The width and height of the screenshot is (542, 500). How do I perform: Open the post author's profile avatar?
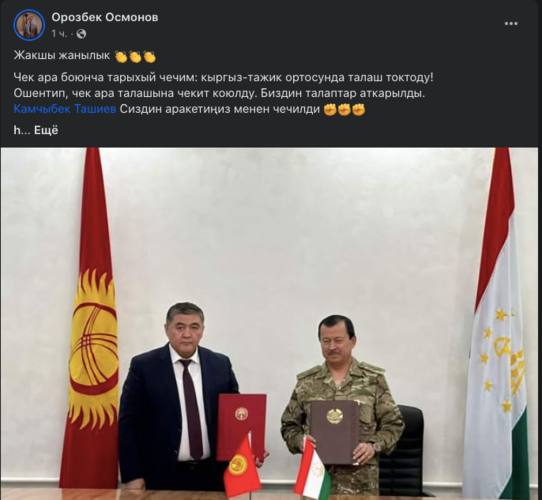coord(29,25)
